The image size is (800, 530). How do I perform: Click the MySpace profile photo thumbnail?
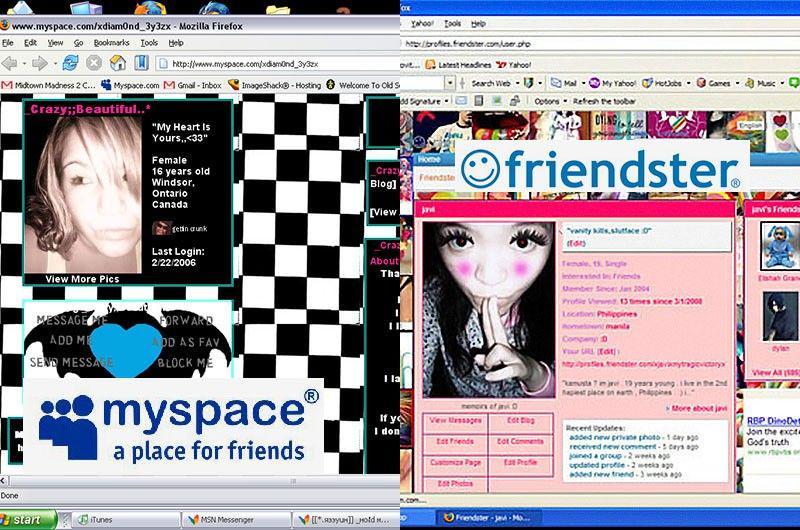tap(83, 194)
